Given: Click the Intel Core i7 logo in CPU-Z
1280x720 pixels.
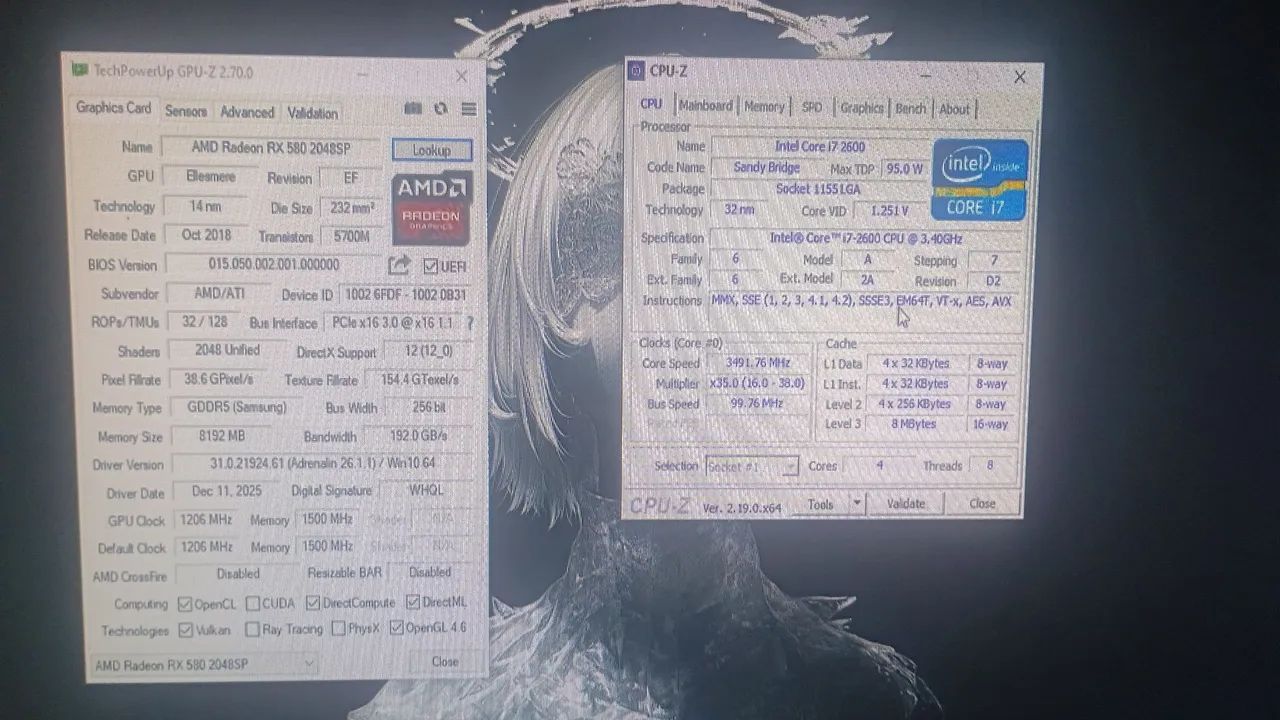Looking at the screenshot, I should 980,180.
